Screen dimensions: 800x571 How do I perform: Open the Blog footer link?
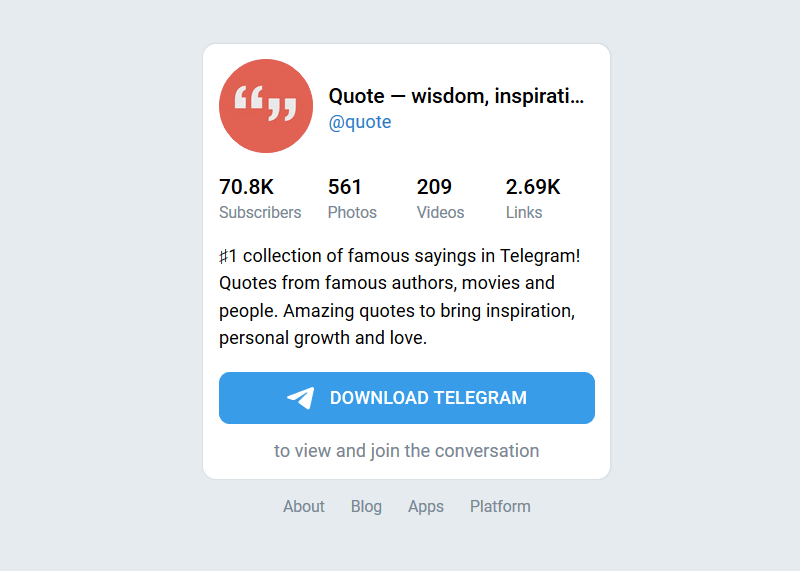(366, 506)
